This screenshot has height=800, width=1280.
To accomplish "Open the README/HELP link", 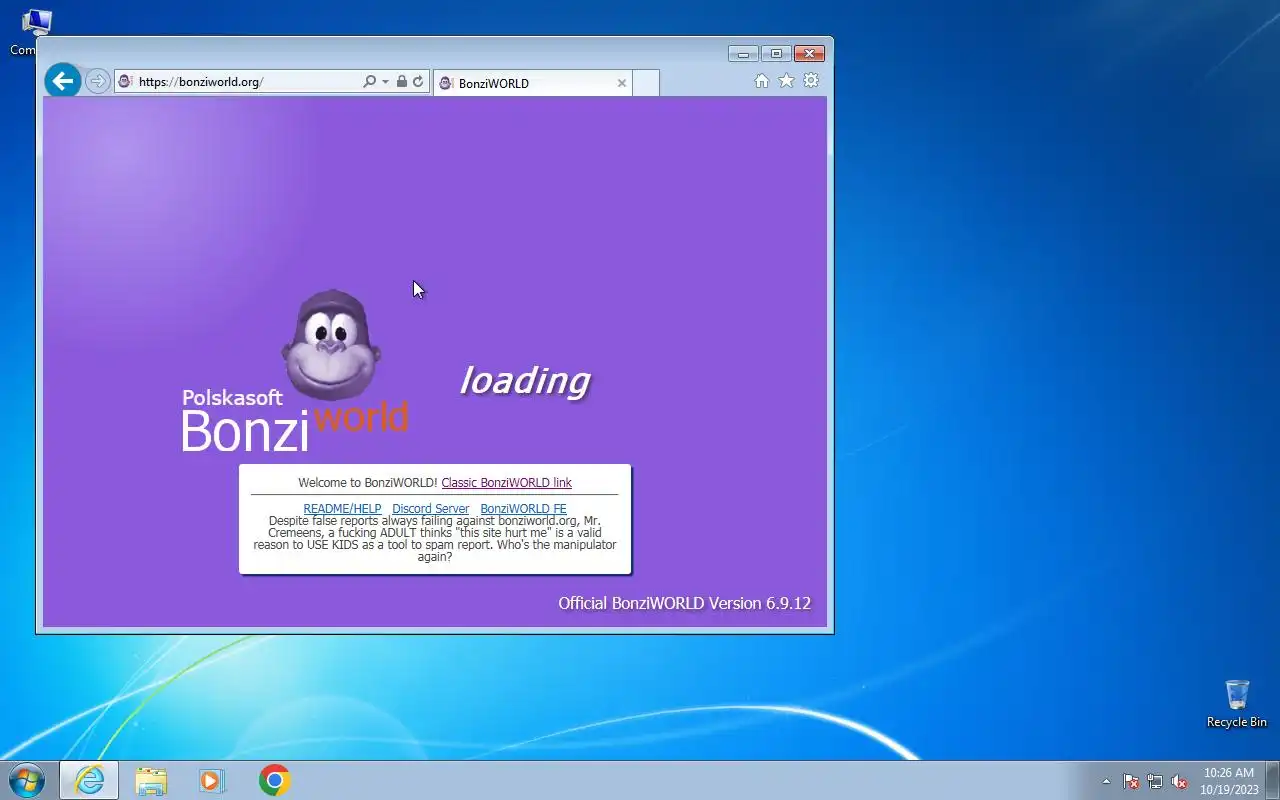I will 342,508.
